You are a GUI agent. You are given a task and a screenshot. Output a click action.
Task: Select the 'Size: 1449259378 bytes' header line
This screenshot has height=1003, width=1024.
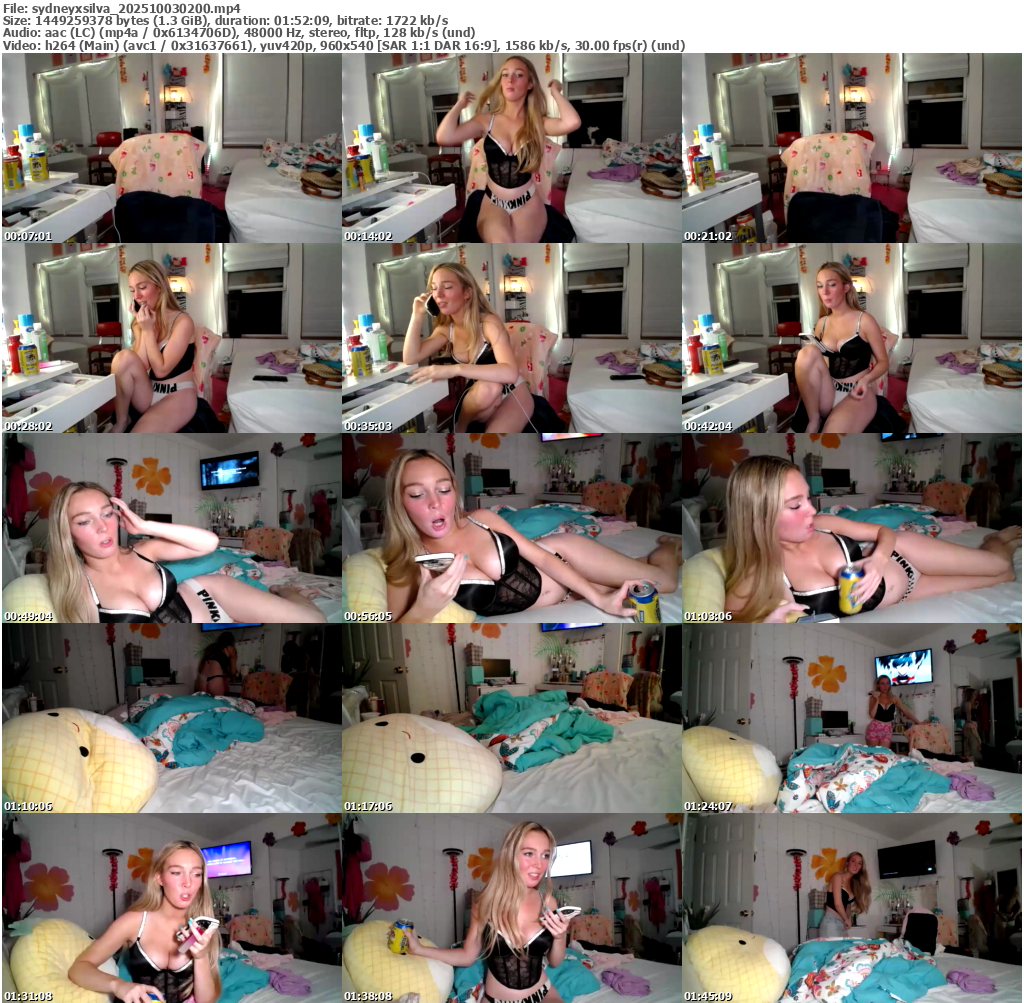pos(225,20)
